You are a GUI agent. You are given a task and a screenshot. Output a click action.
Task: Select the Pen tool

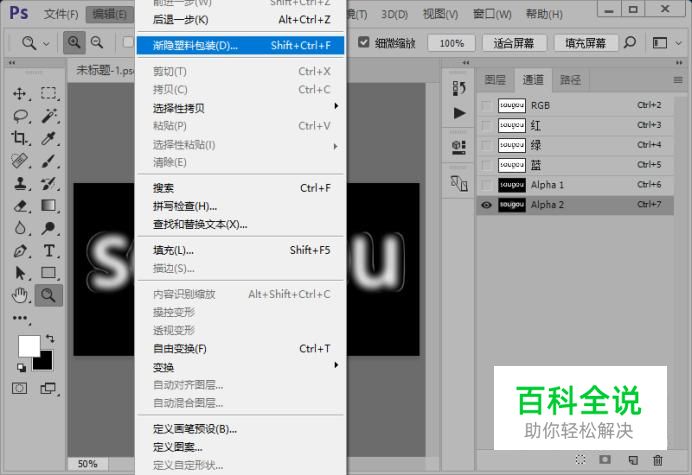20,251
